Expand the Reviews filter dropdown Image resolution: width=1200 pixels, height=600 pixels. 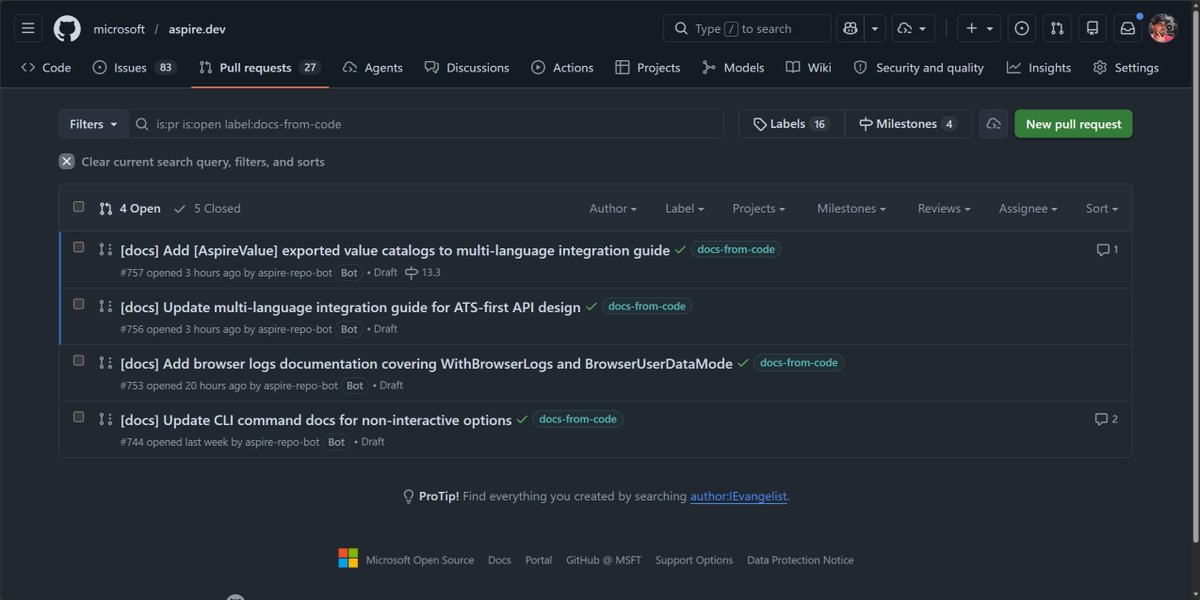[945, 208]
